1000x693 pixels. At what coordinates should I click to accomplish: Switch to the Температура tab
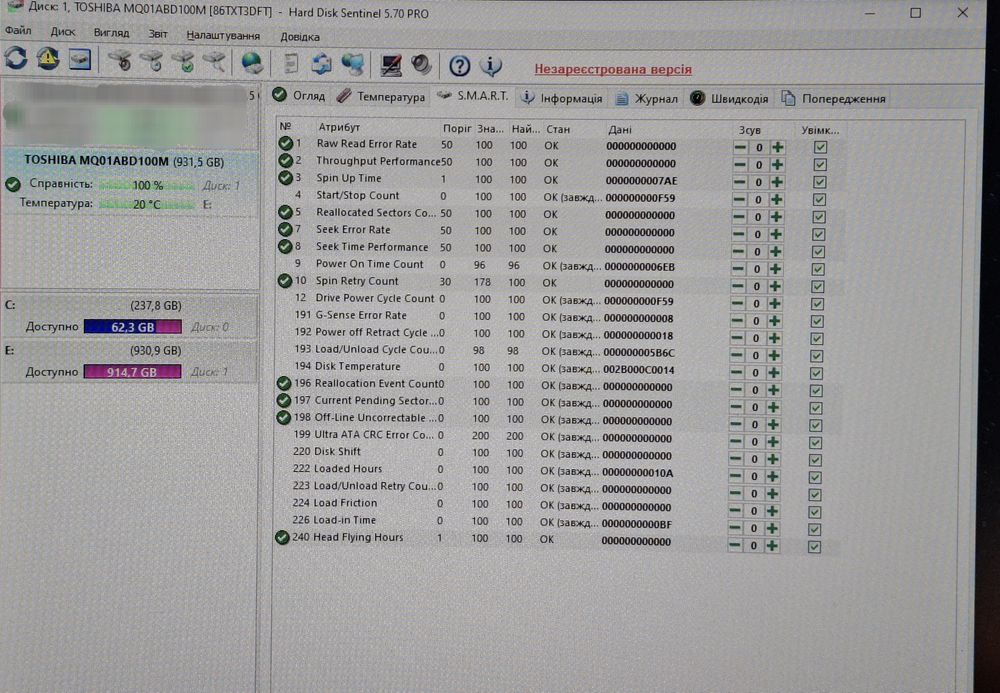click(x=381, y=97)
